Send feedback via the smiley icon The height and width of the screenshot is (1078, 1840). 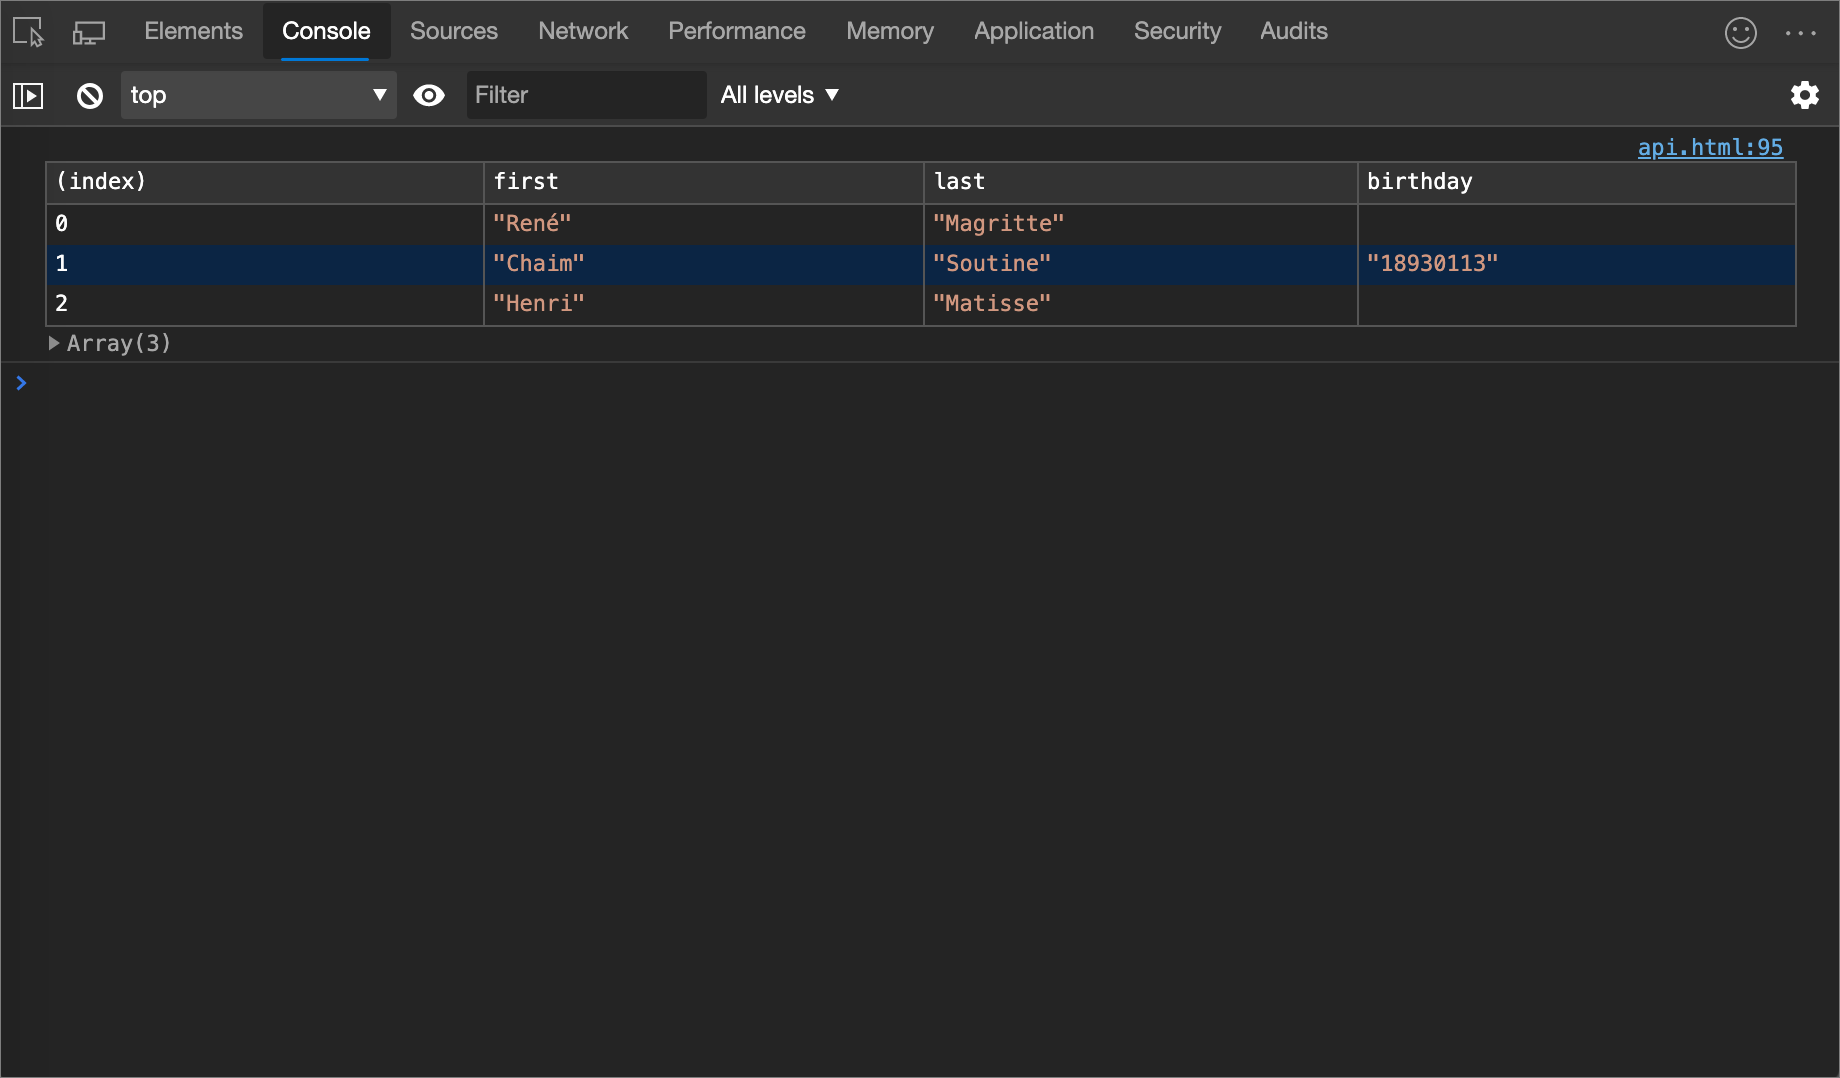pyautogui.click(x=1741, y=32)
